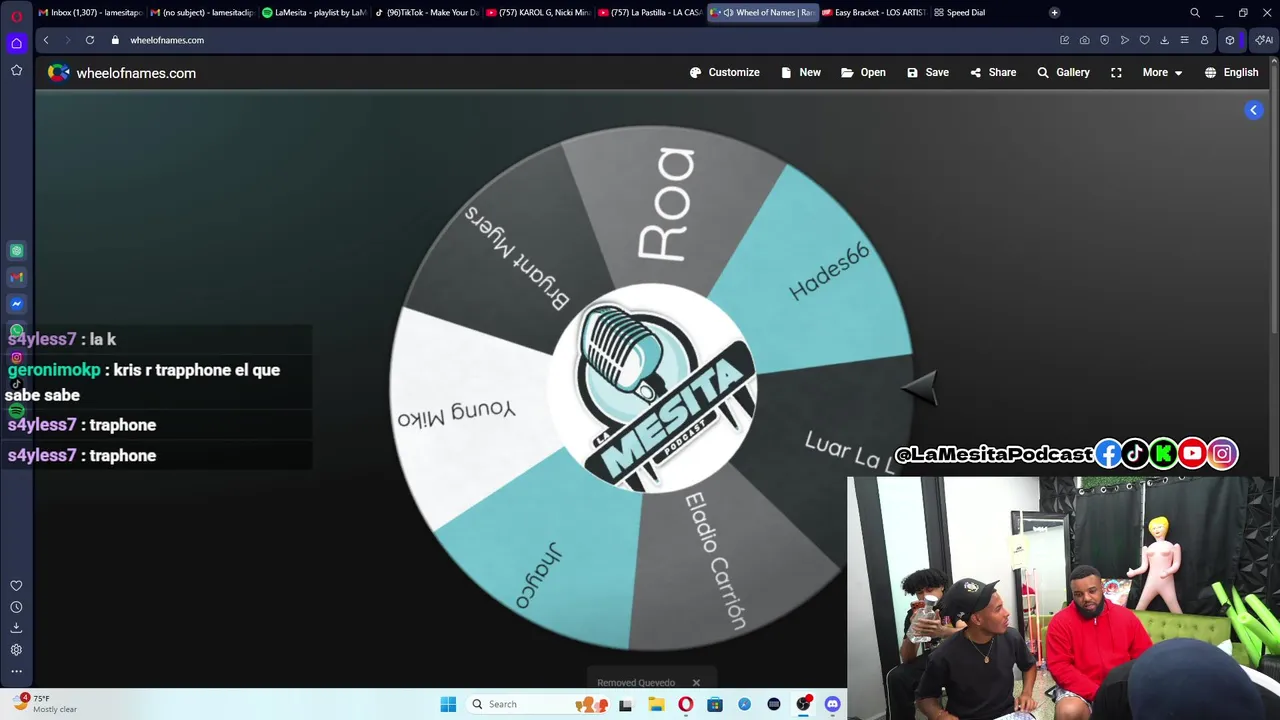Open Instagram in the sidebar

coord(16,357)
